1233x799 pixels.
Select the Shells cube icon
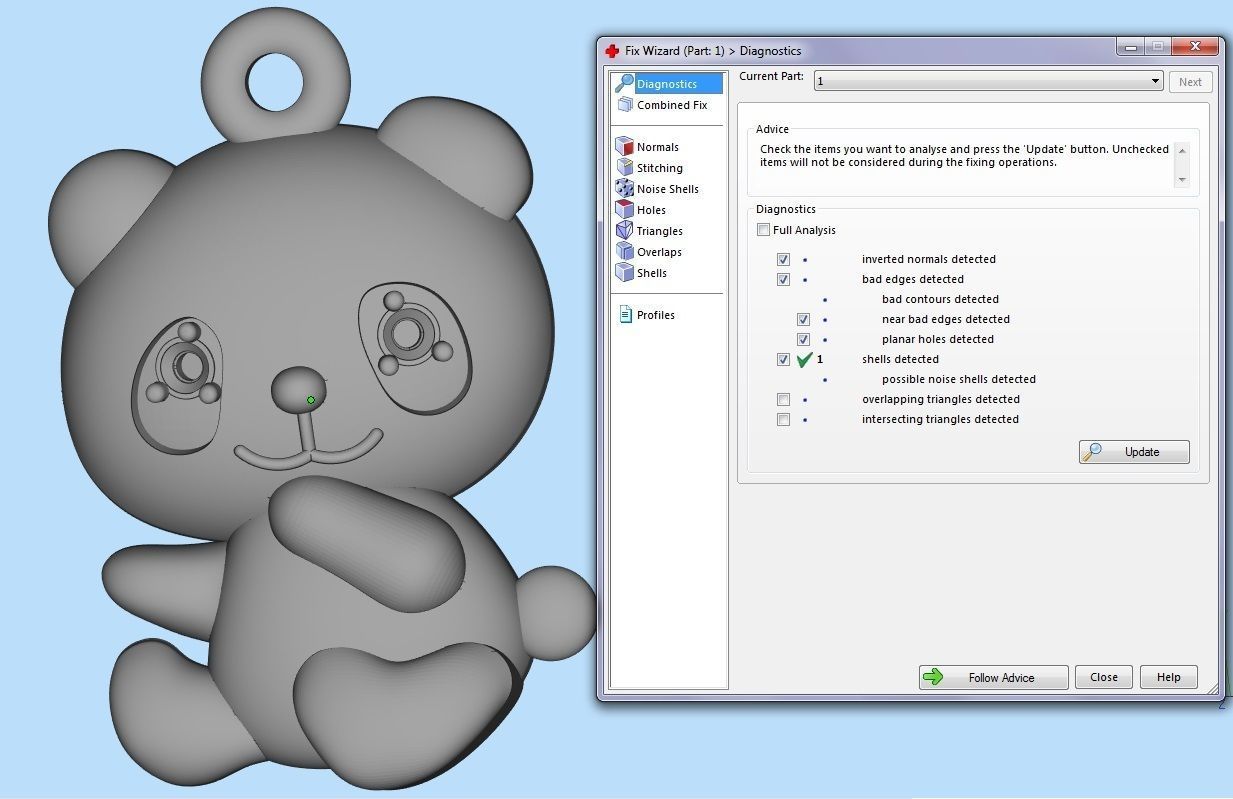pyautogui.click(x=625, y=273)
